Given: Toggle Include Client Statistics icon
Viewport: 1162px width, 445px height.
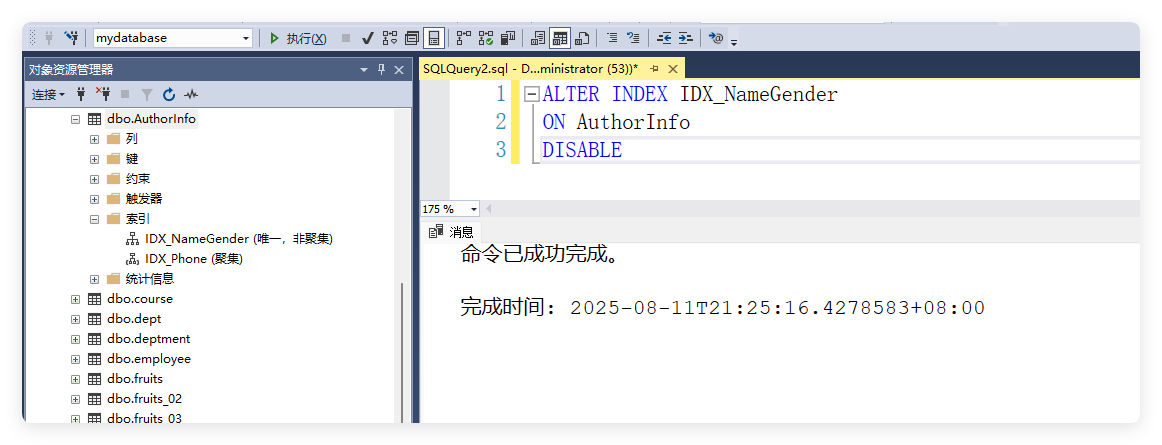Looking at the screenshot, I should point(508,38).
